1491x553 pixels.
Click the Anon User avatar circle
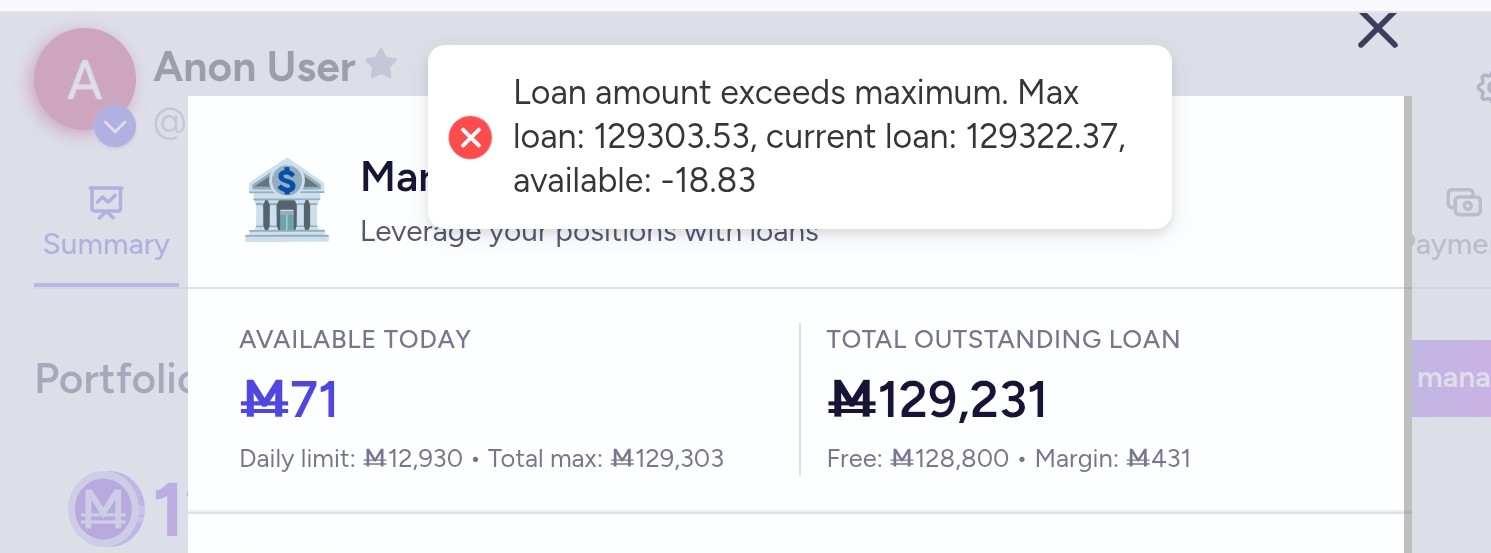84,79
